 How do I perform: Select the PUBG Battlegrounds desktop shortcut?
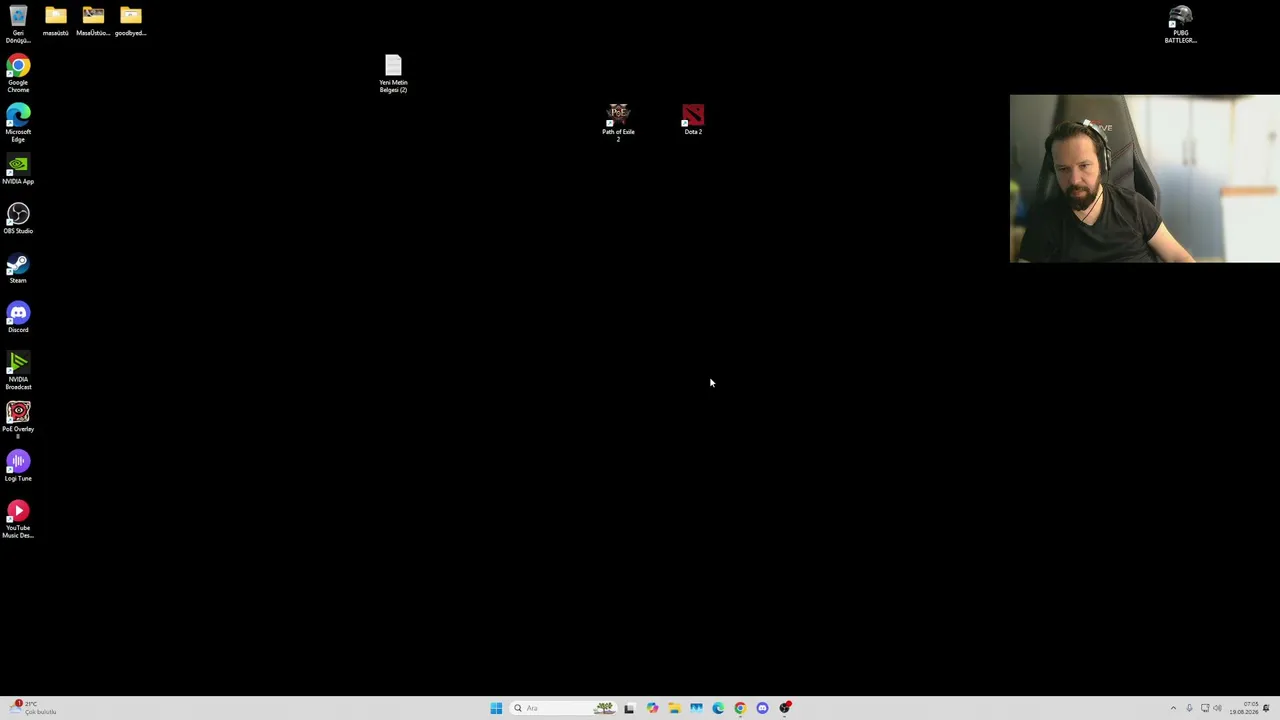pos(1180,25)
